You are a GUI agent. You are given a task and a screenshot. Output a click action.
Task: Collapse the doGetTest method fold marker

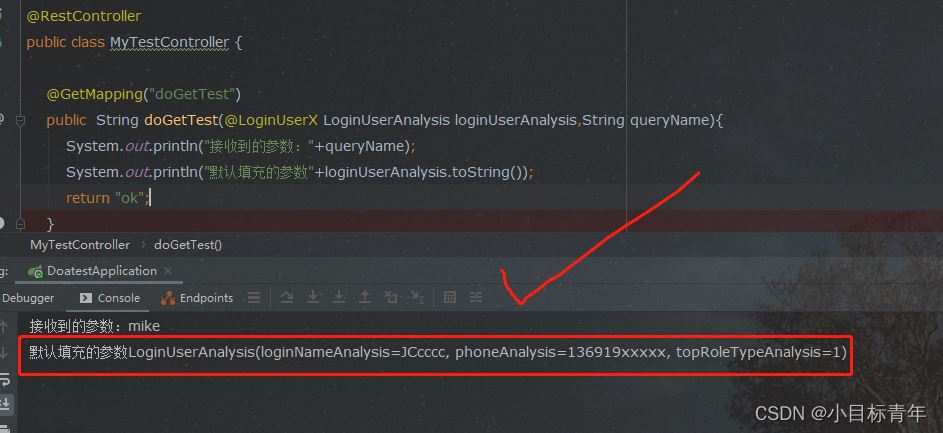[x=20, y=120]
